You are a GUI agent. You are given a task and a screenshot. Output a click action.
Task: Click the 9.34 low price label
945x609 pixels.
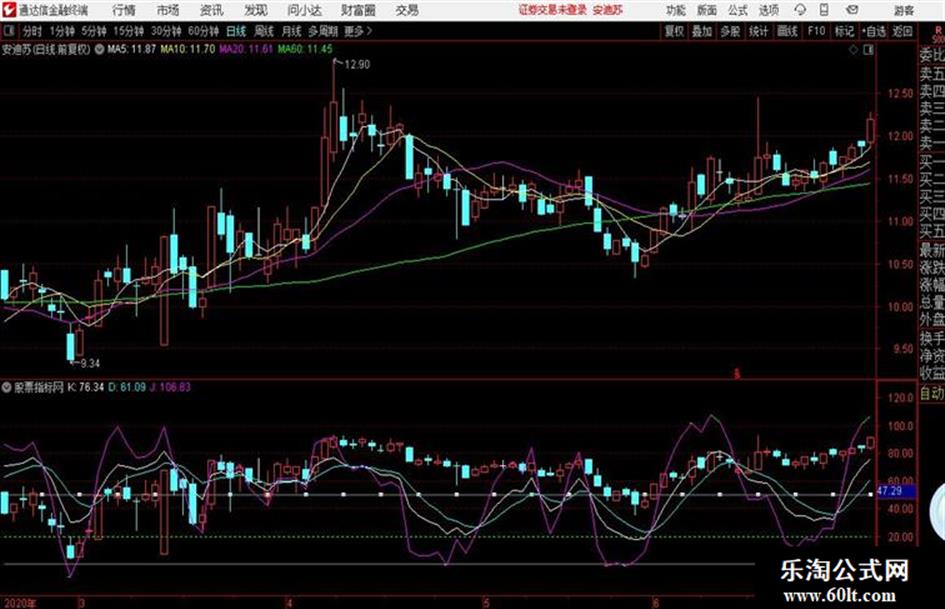click(90, 363)
